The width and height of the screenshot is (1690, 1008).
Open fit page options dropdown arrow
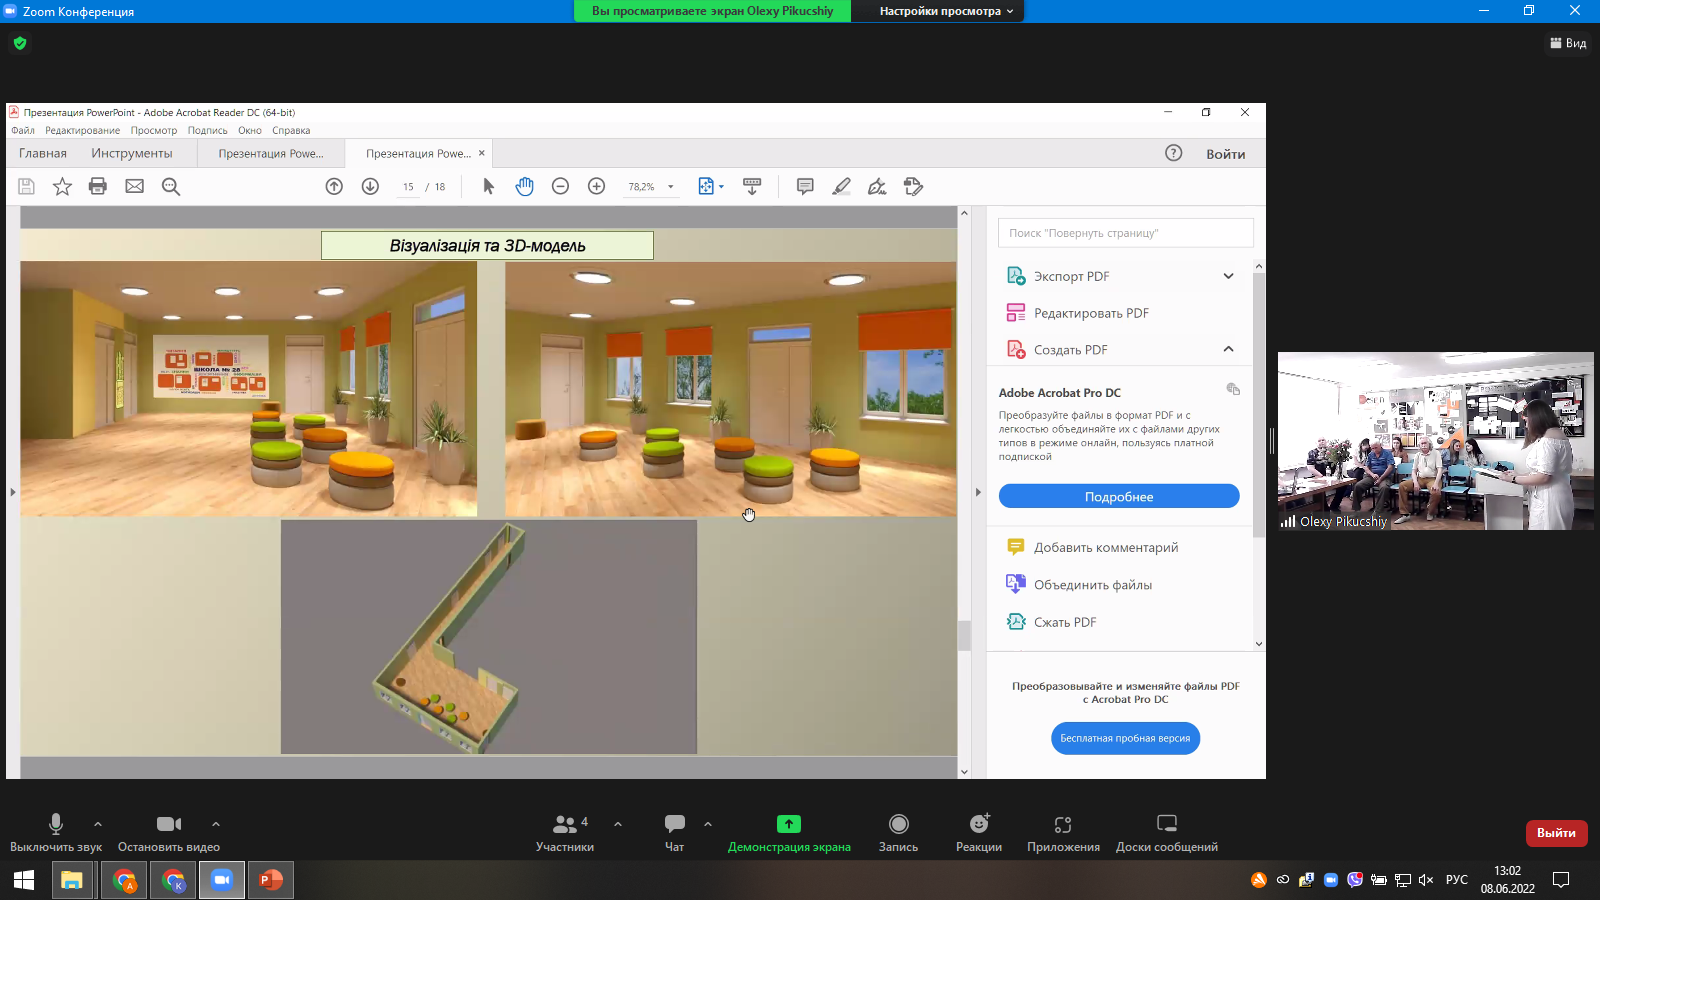[x=721, y=187]
